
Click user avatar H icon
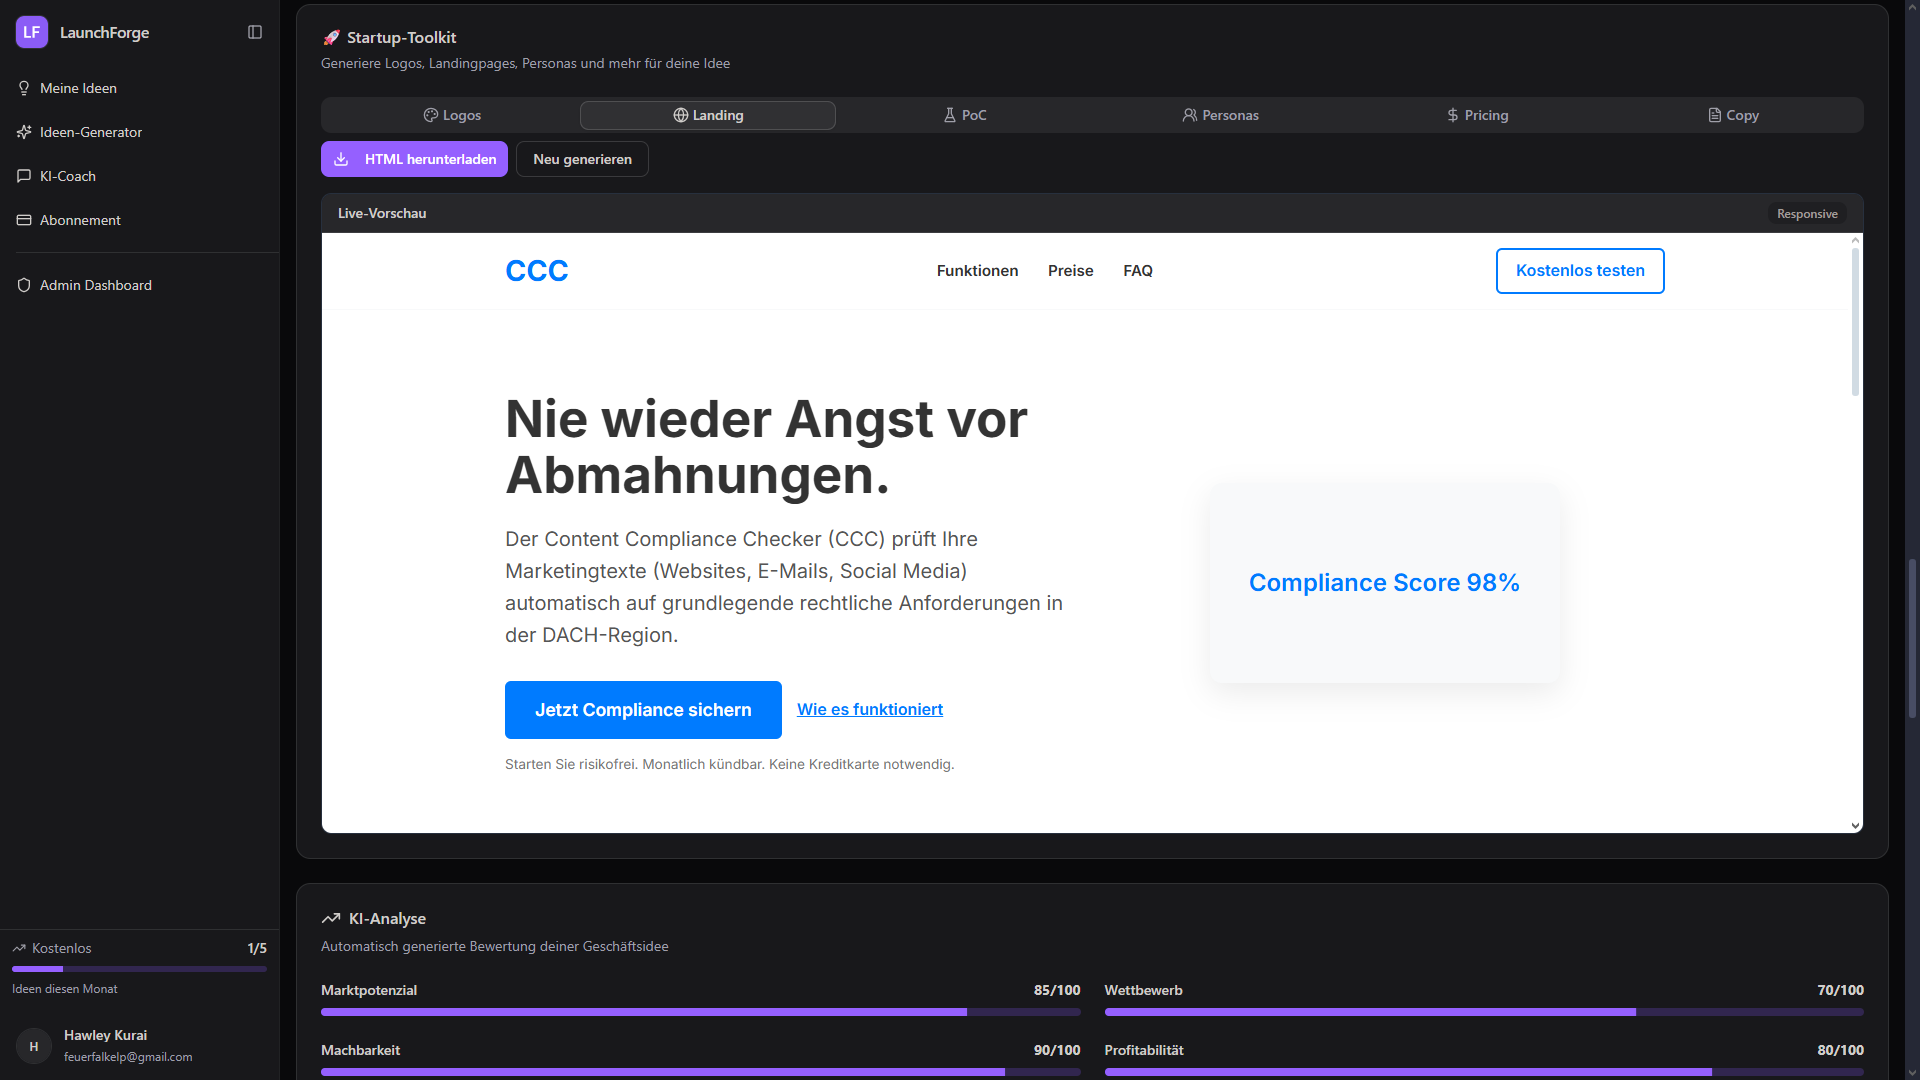(x=34, y=1046)
